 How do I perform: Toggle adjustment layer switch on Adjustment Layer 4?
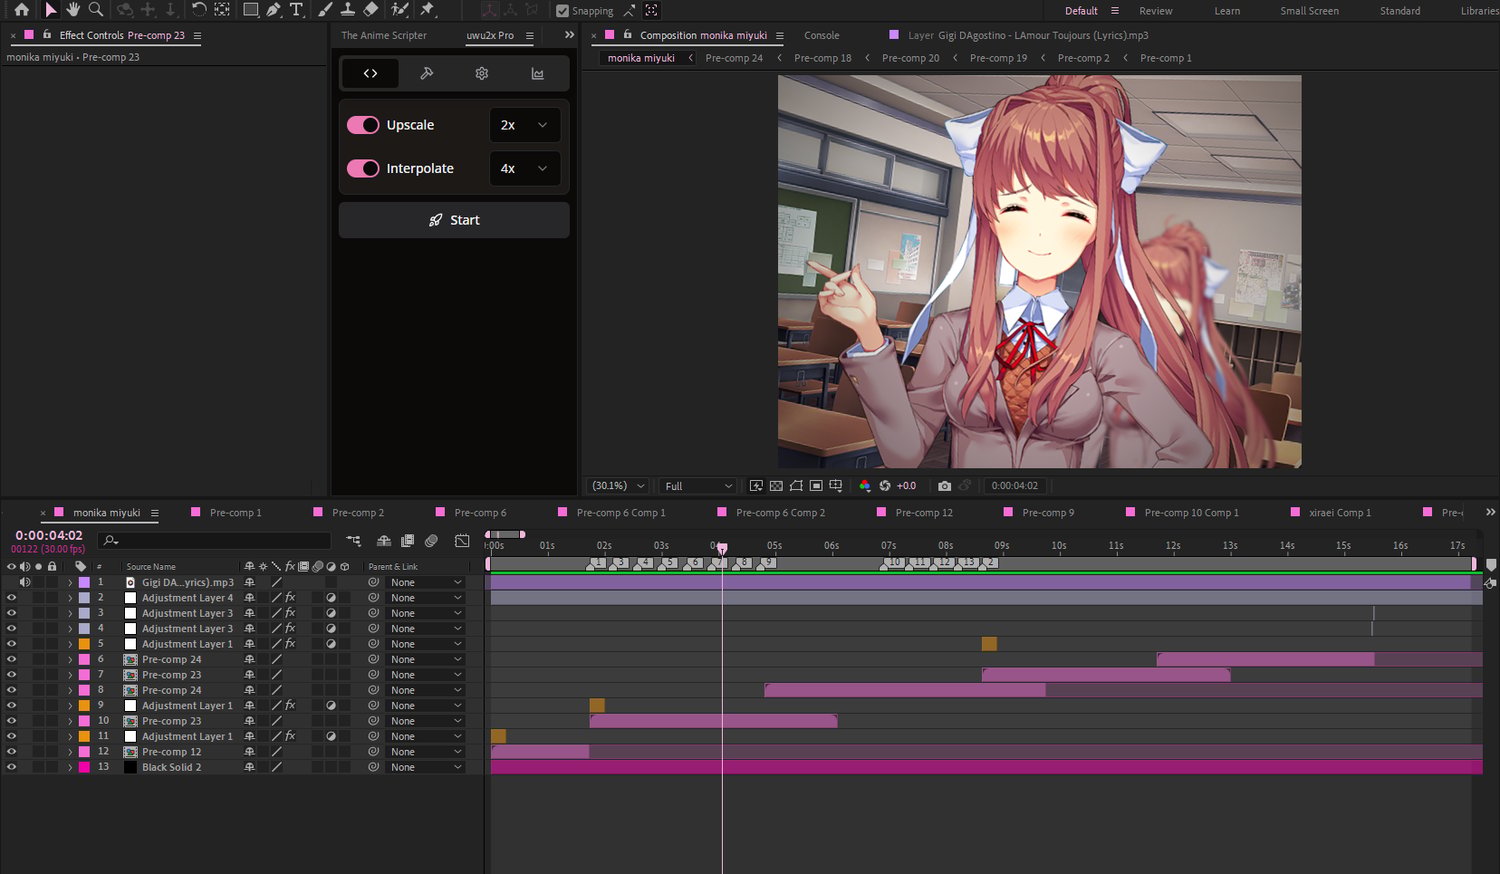click(331, 598)
